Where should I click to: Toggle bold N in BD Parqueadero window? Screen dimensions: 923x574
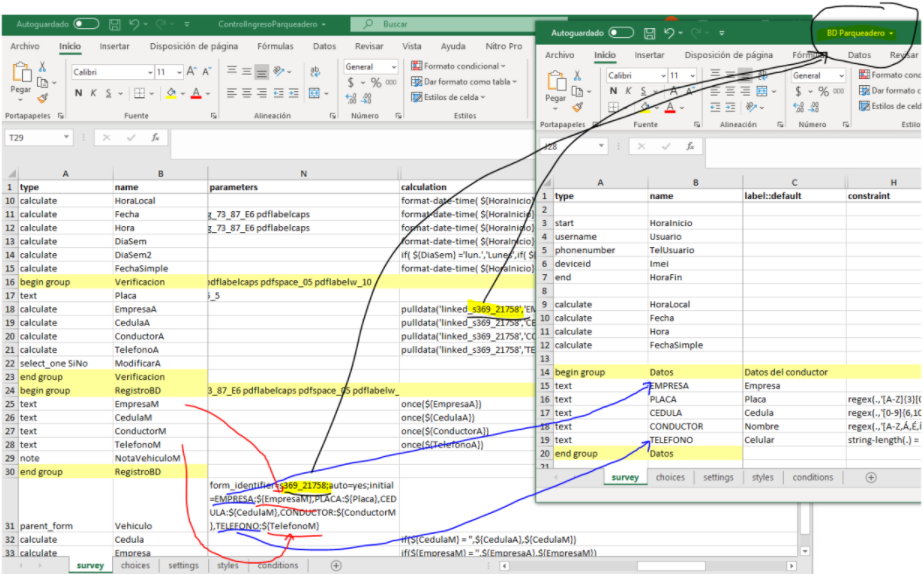(x=613, y=91)
